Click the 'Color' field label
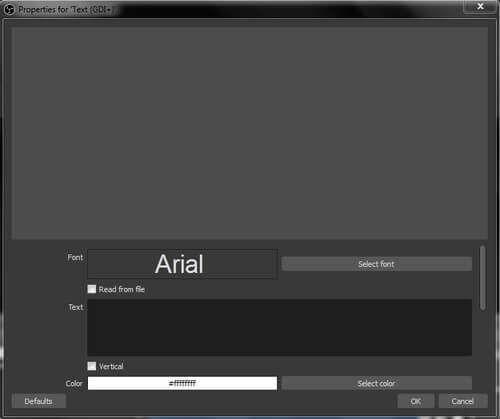The height and width of the screenshot is (419, 500). pos(74,384)
